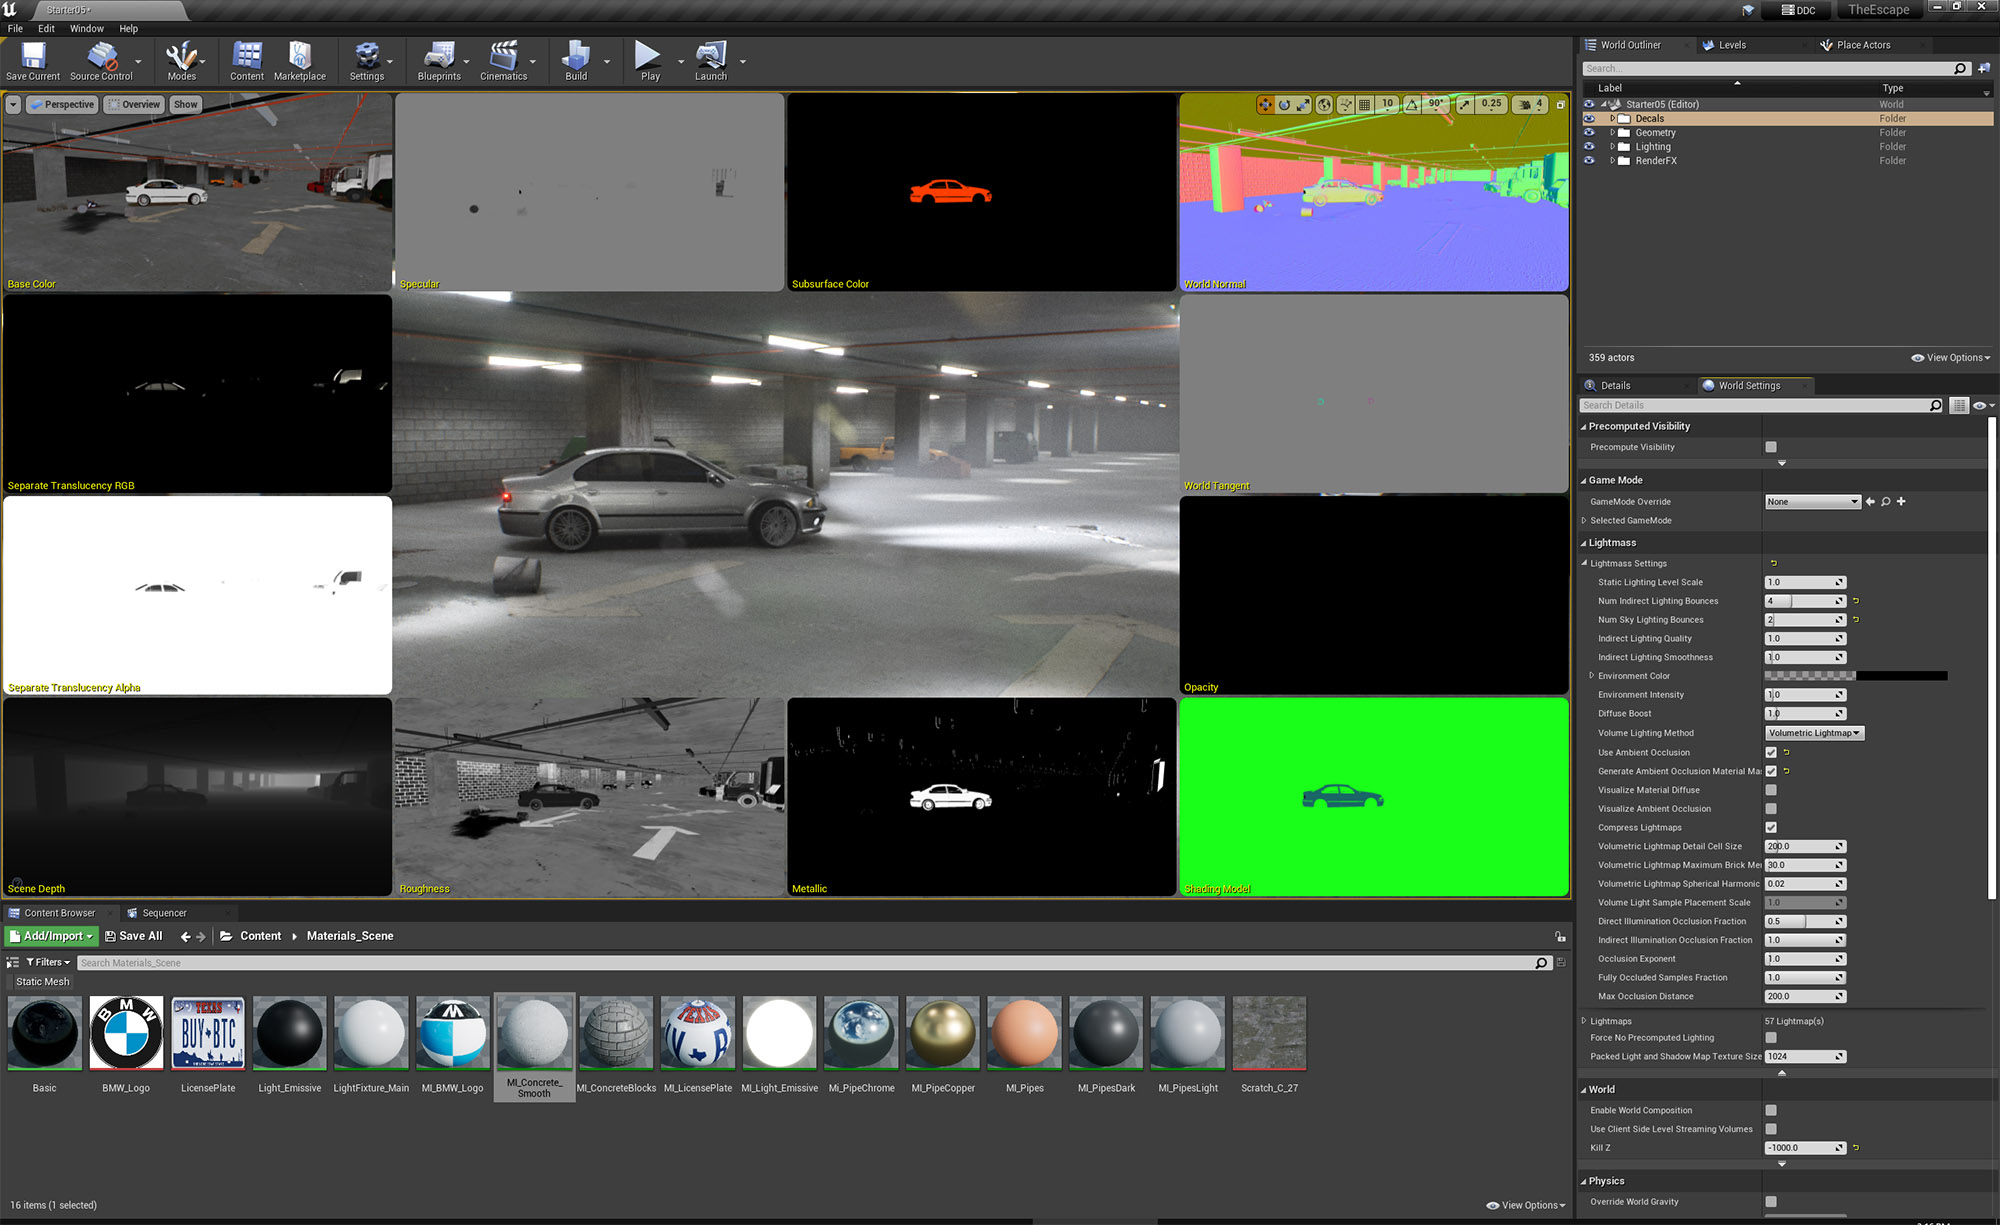
Task: Click the Environment Color swatch
Action: click(x=1855, y=676)
